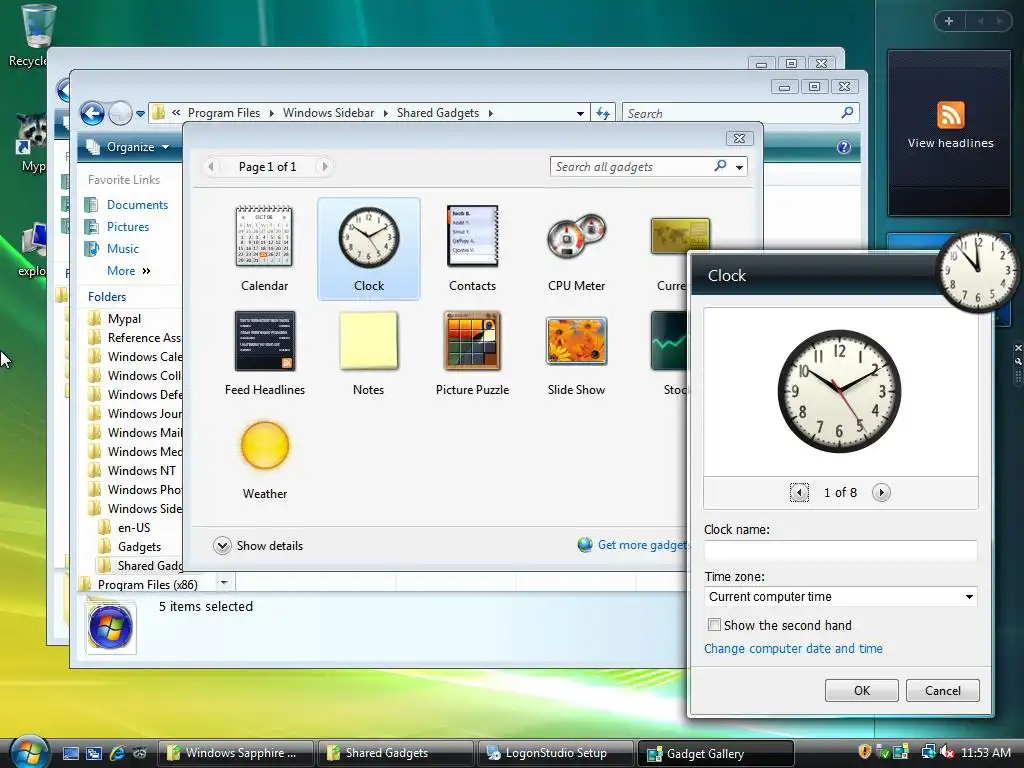The width and height of the screenshot is (1024, 768).
Task: Click the sidebar clock gadget
Action: click(x=977, y=270)
